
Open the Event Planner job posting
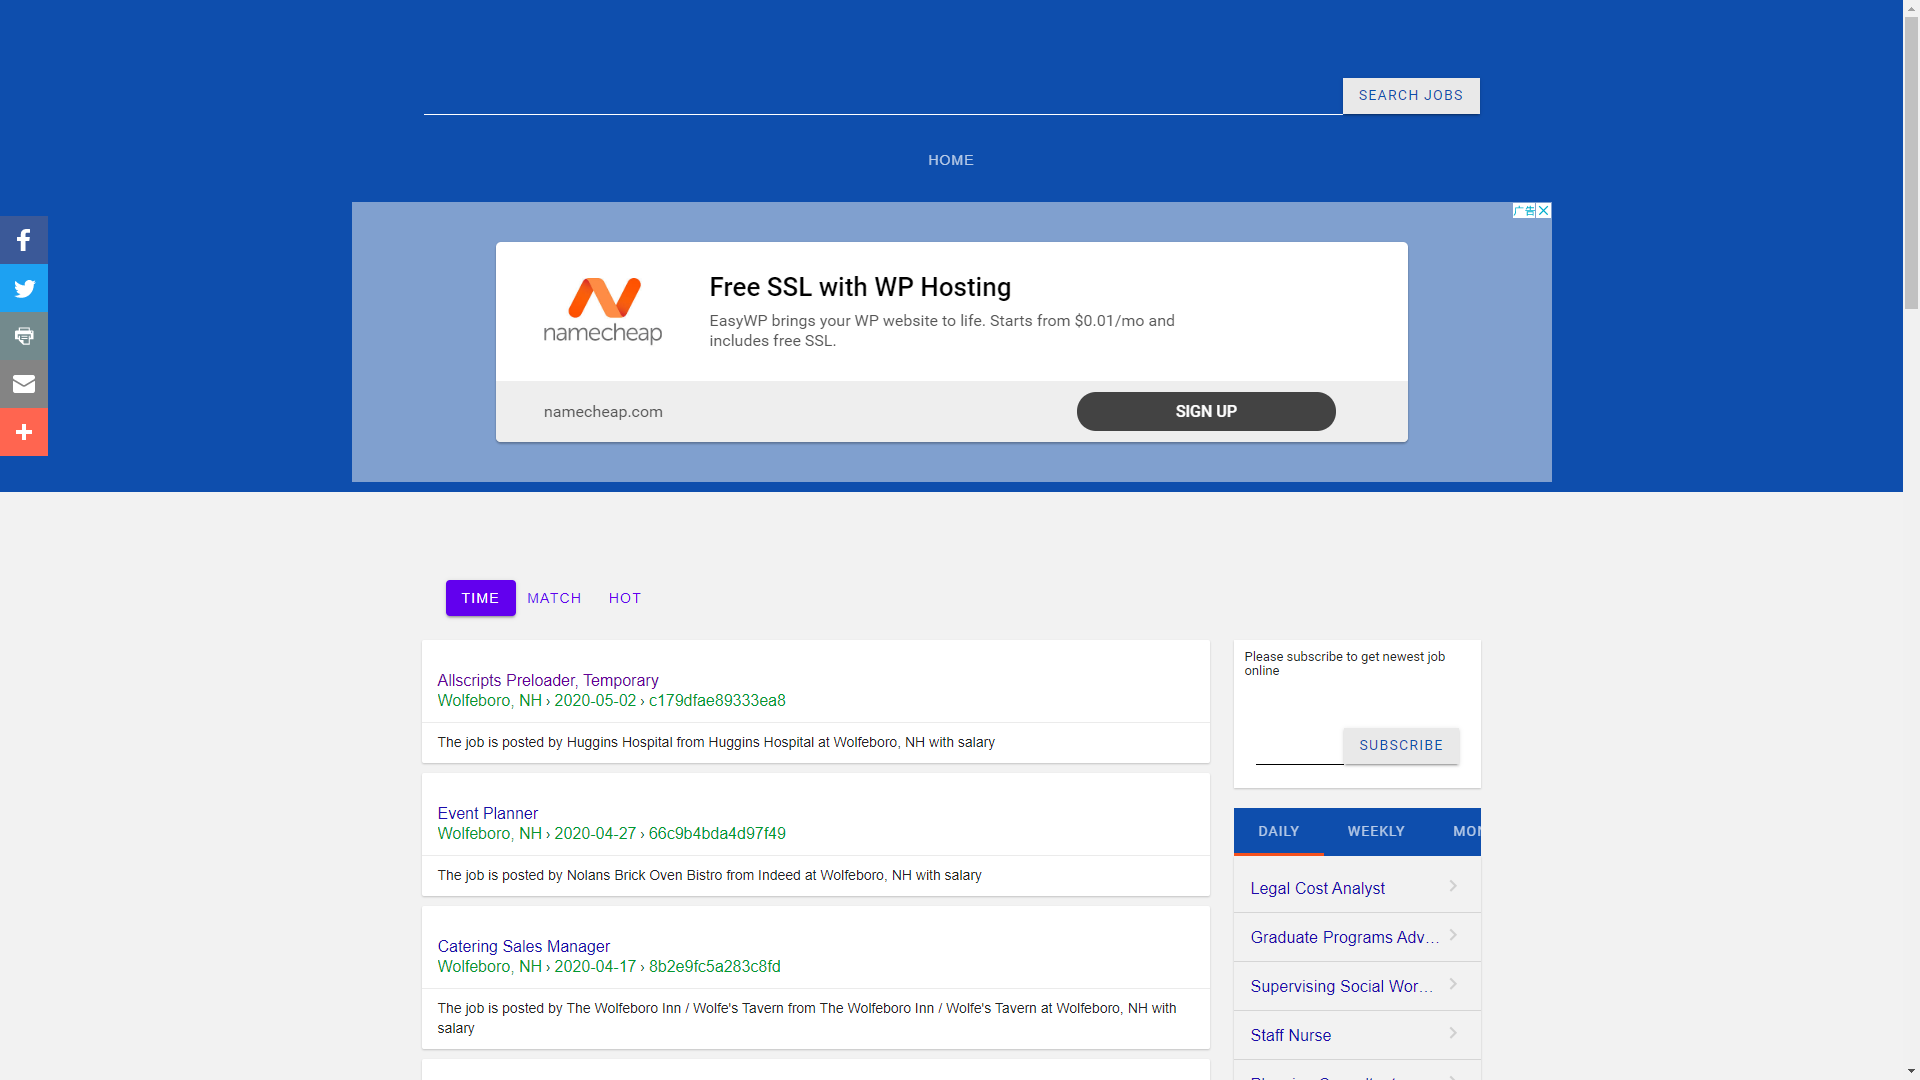click(487, 813)
